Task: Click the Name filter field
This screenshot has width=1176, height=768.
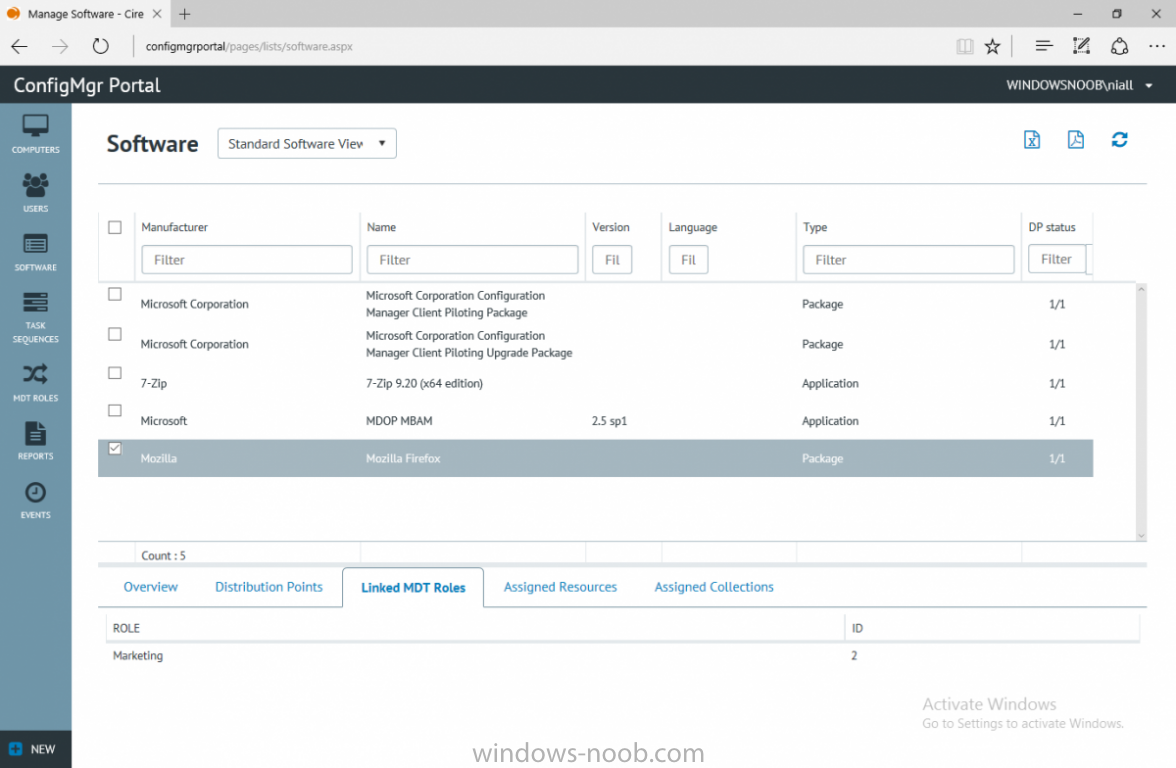Action: tap(472, 260)
